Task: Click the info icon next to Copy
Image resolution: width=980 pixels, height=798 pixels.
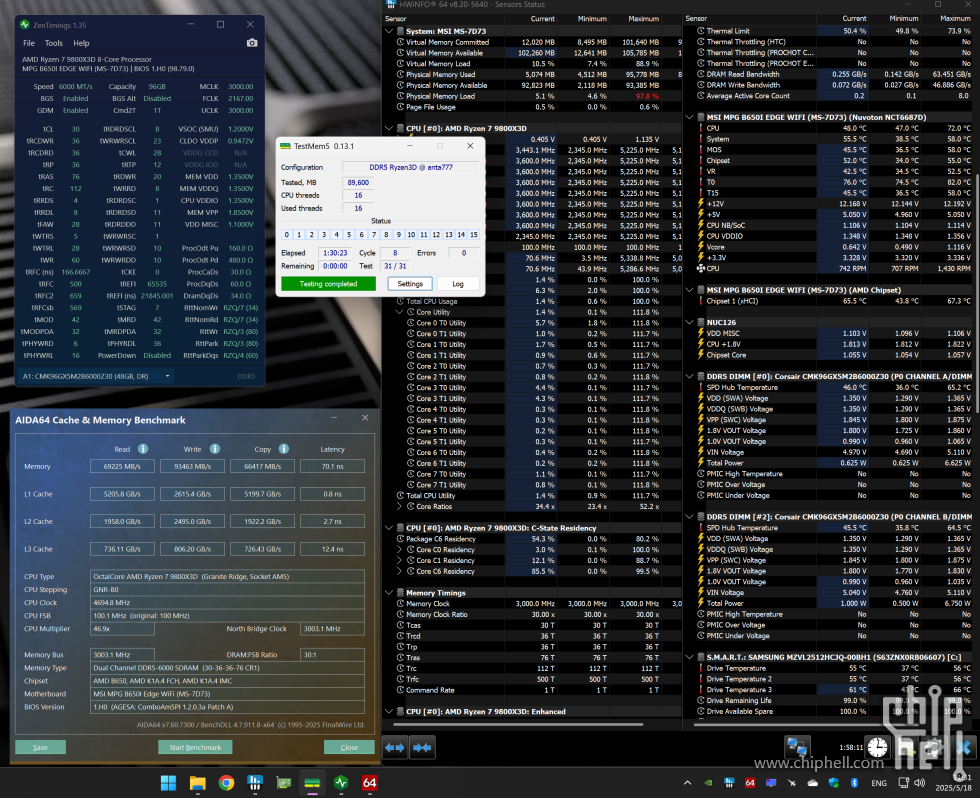Action: point(284,449)
